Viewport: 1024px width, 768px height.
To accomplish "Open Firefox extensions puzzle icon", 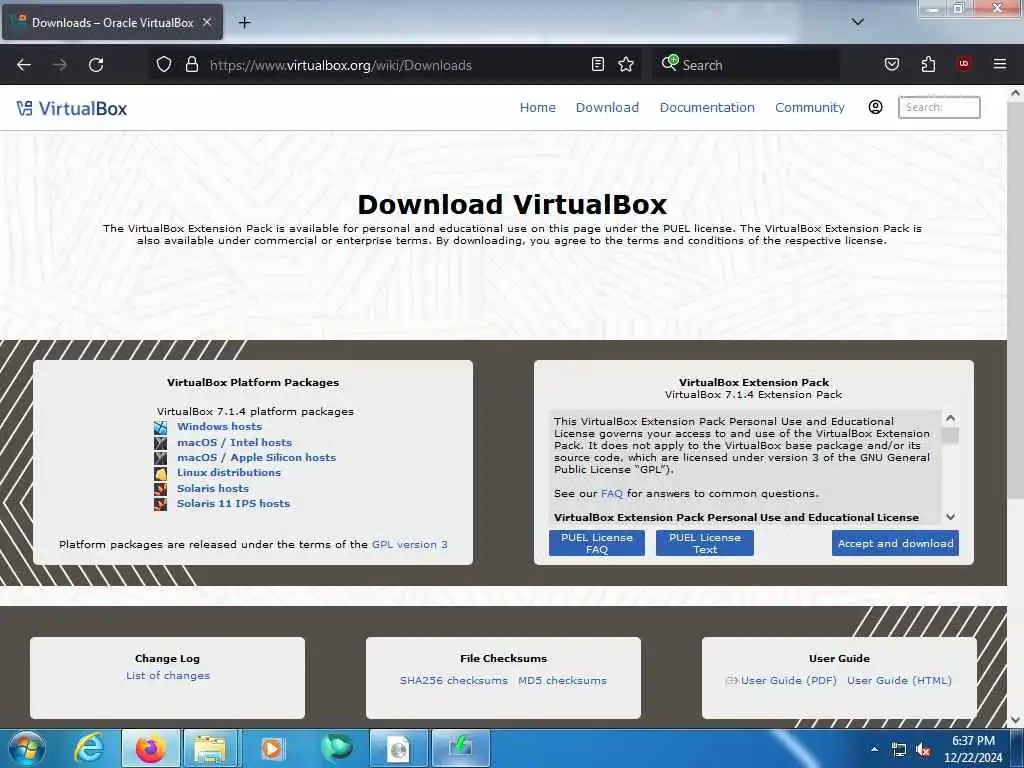I will pos(928,64).
